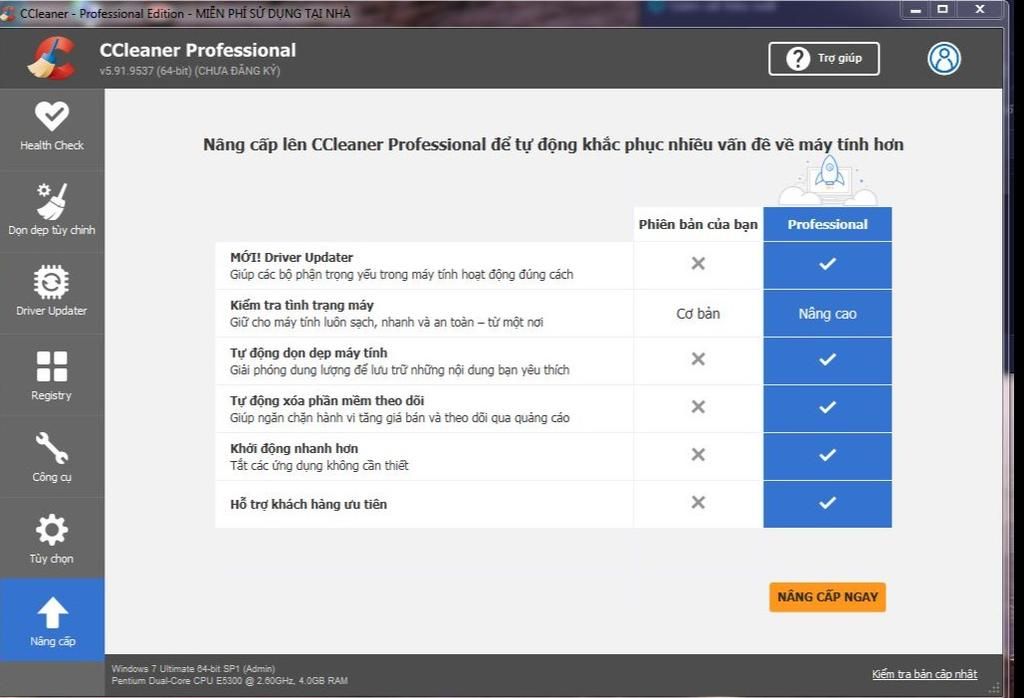Minimize the CCleaner window
The image size is (1024, 698).
tap(916, 10)
